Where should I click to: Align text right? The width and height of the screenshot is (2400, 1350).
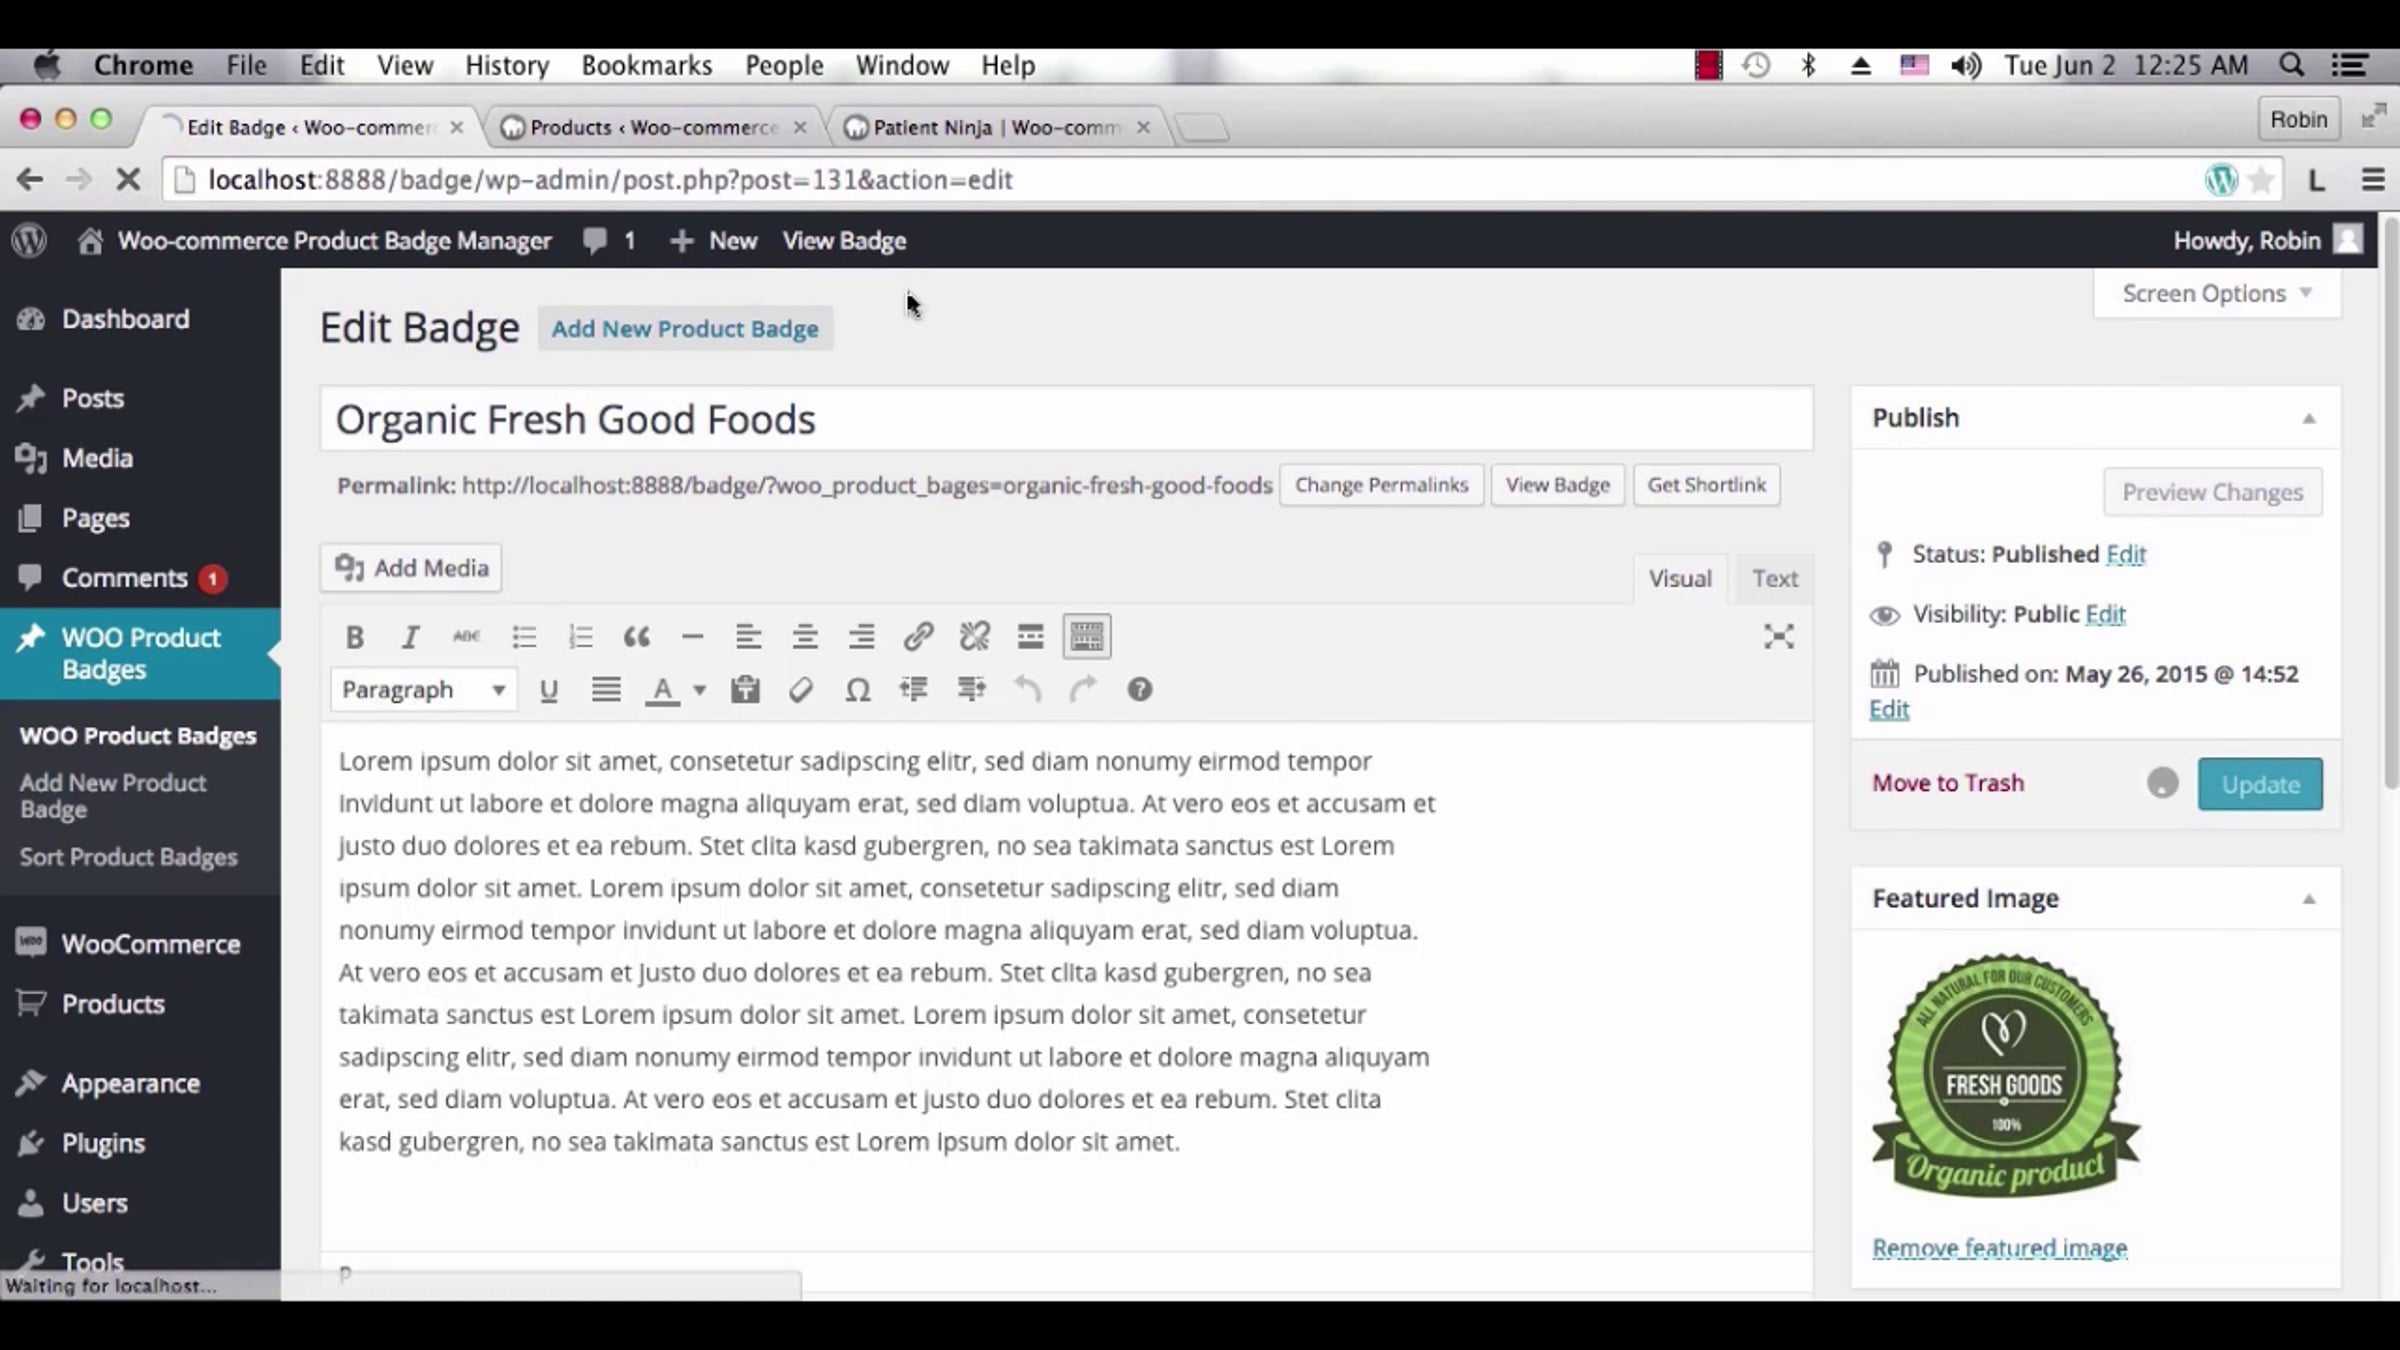point(861,637)
